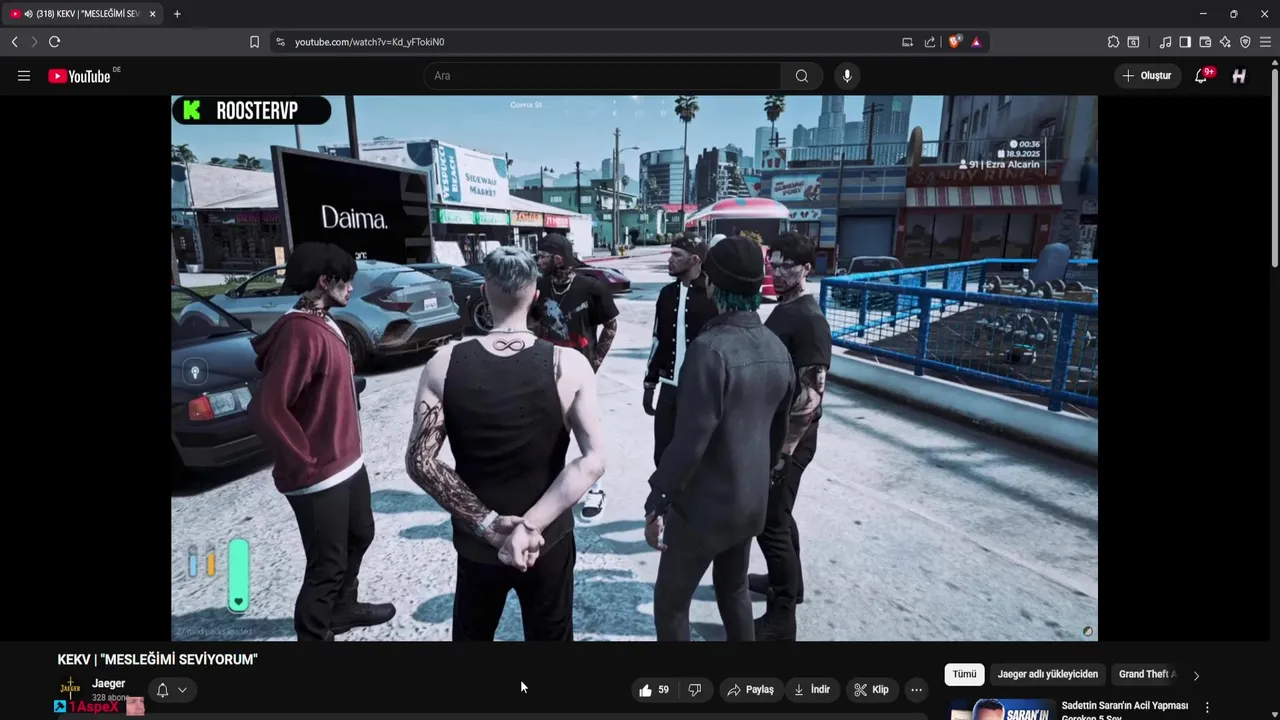Open the Sadettin Saran video thumbnail
The width and height of the screenshot is (1280, 720).
coord(1002,709)
